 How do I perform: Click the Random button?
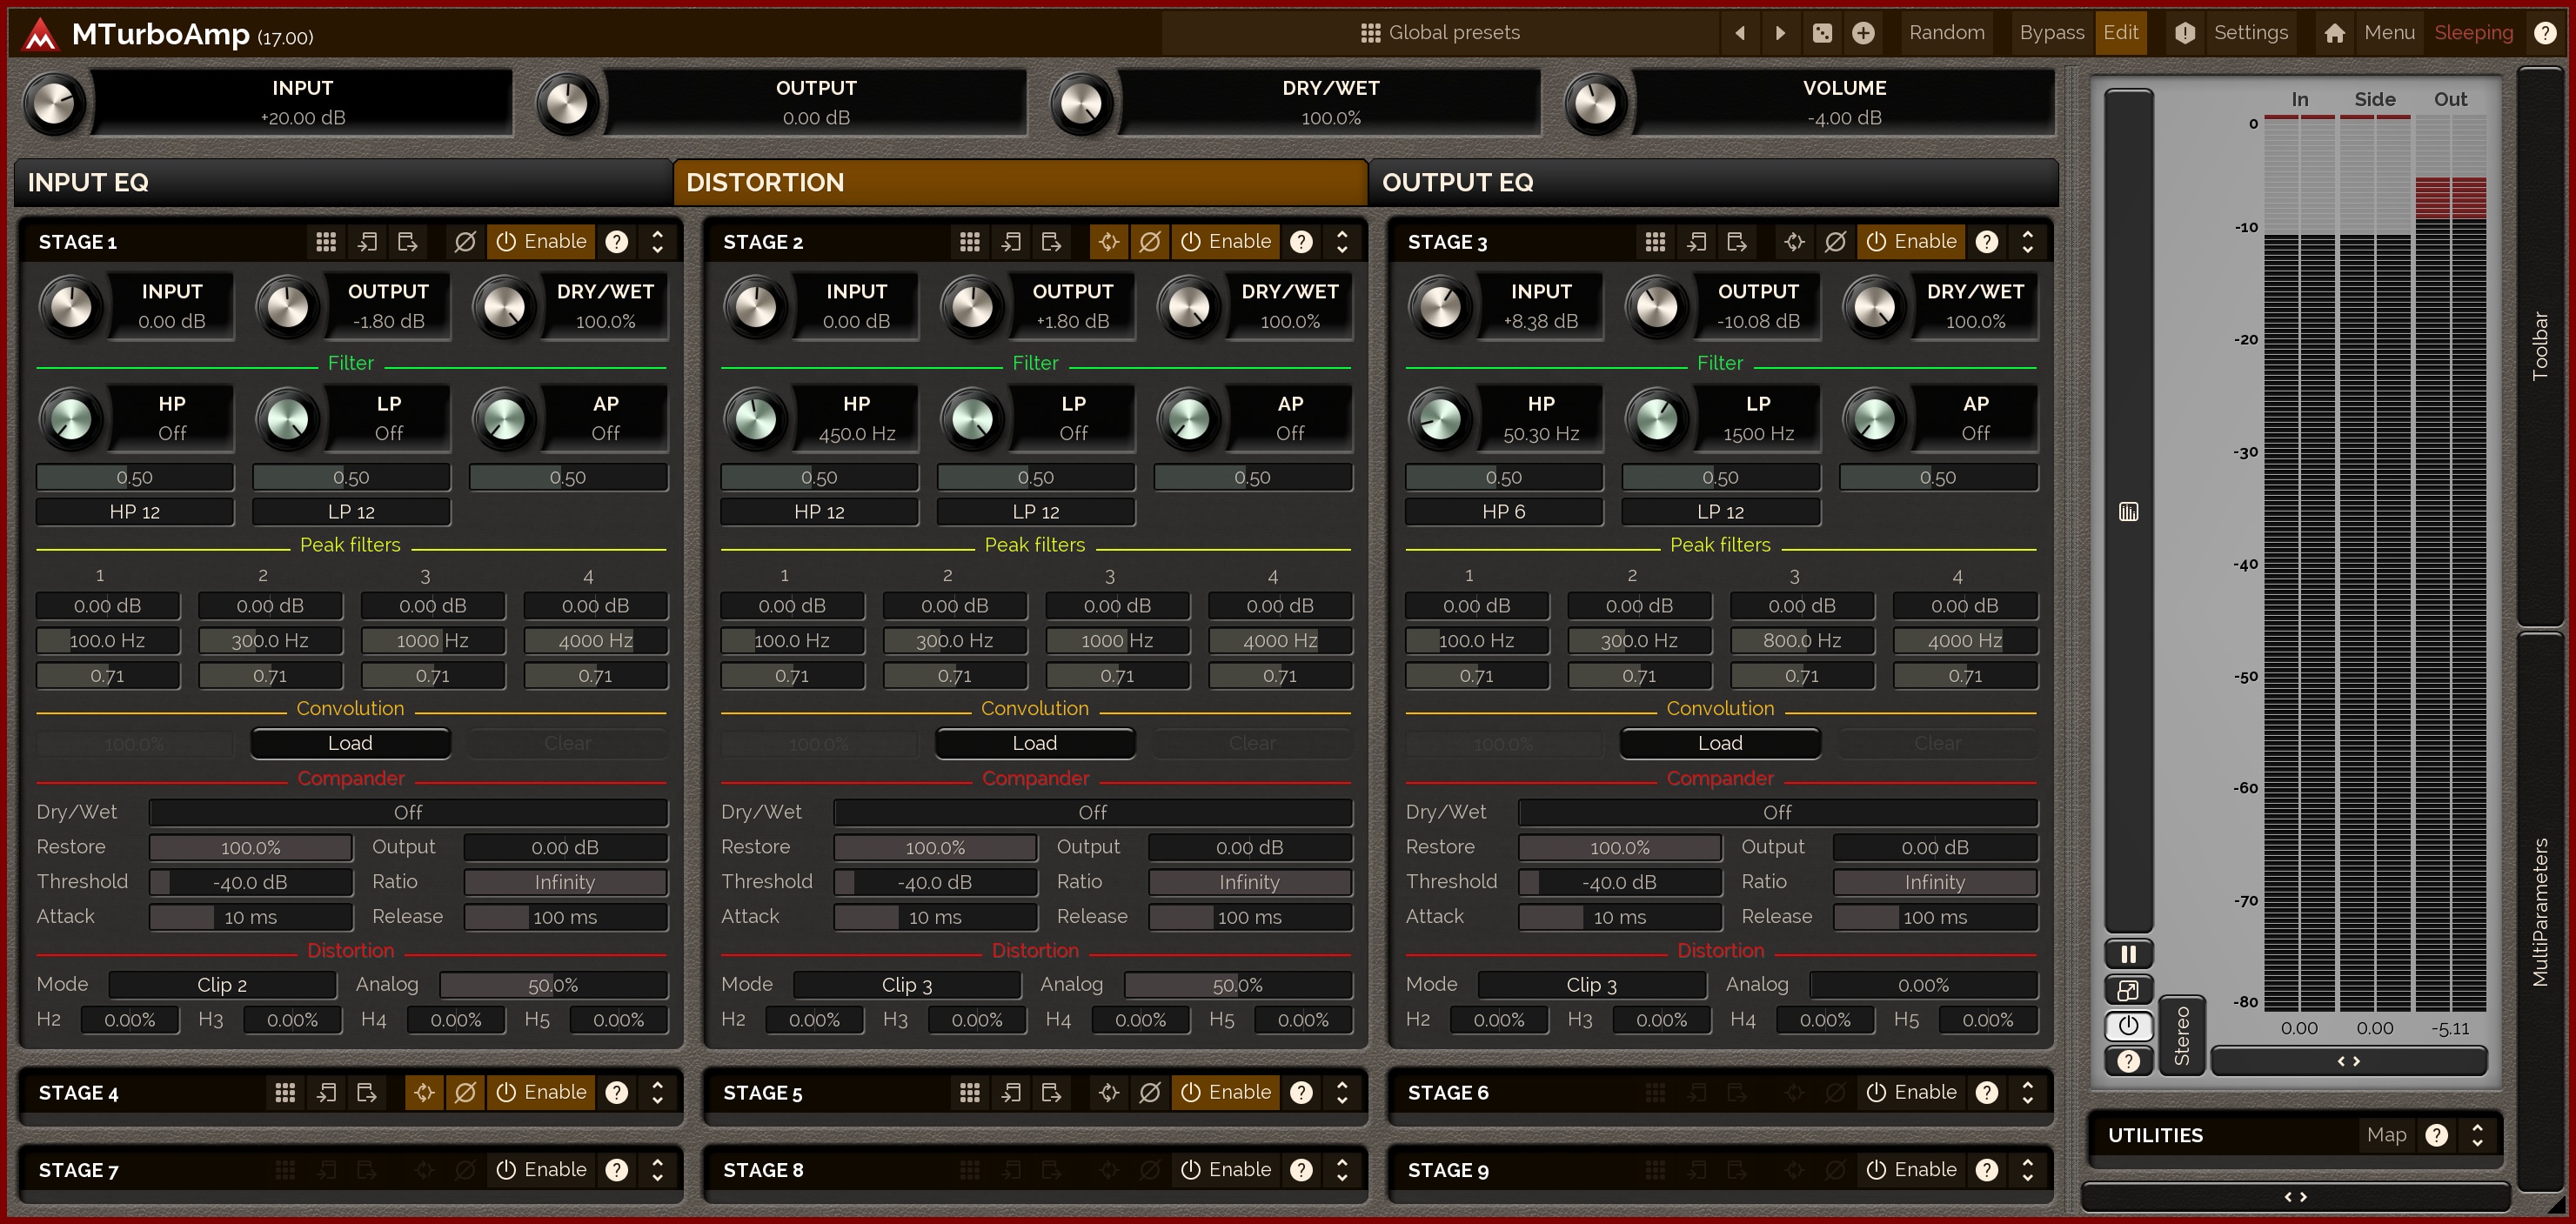tap(1946, 33)
